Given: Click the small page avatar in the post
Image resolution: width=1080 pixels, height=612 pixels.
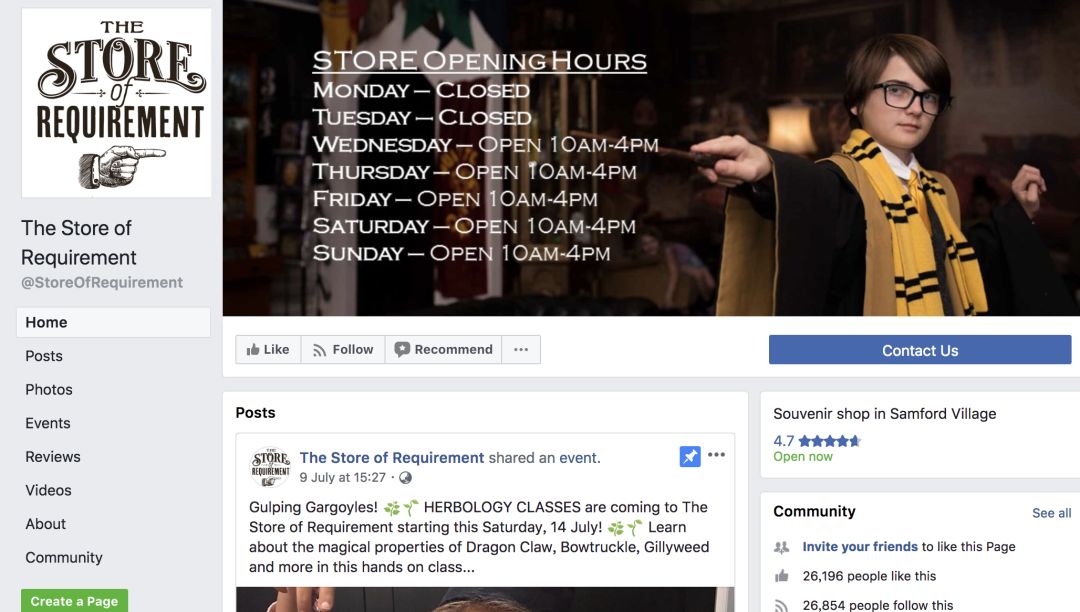Looking at the screenshot, I should coord(269,467).
